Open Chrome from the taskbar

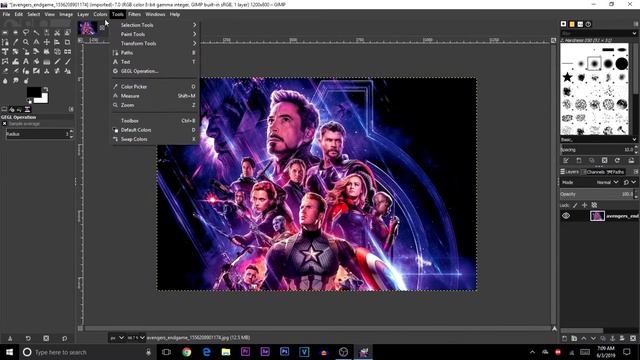pos(187,352)
